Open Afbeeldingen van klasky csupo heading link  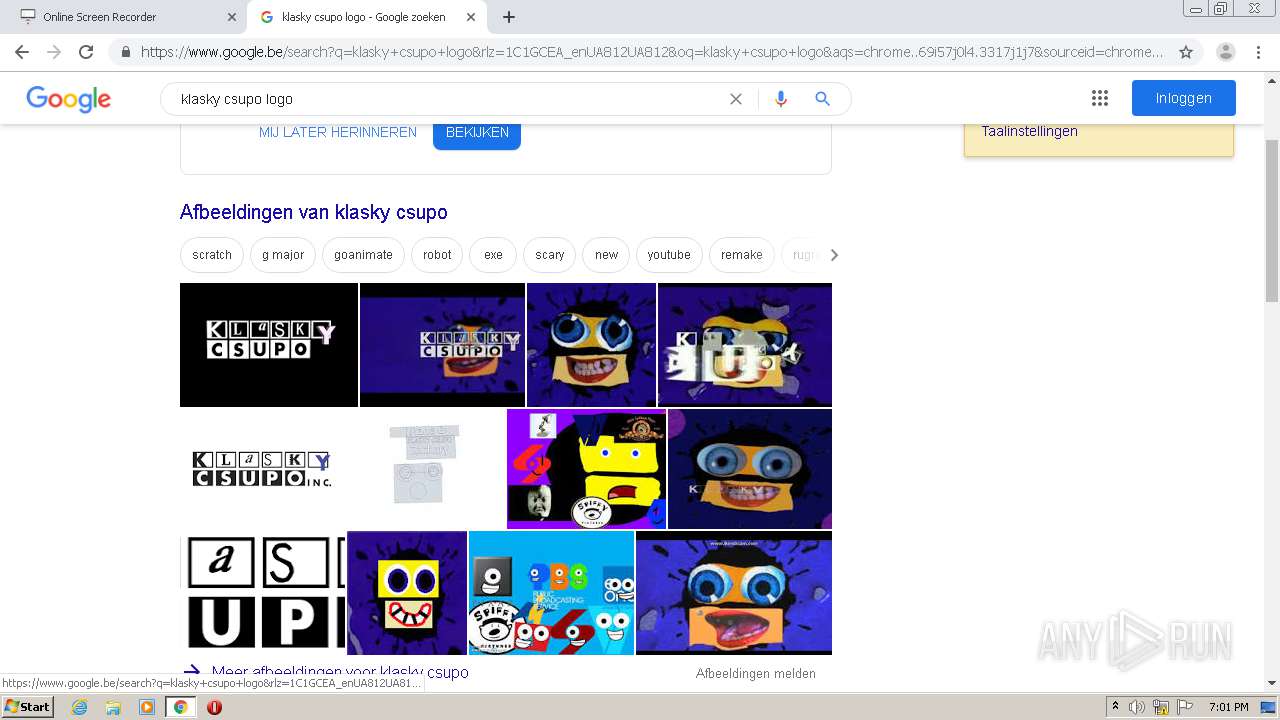click(x=314, y=212)
